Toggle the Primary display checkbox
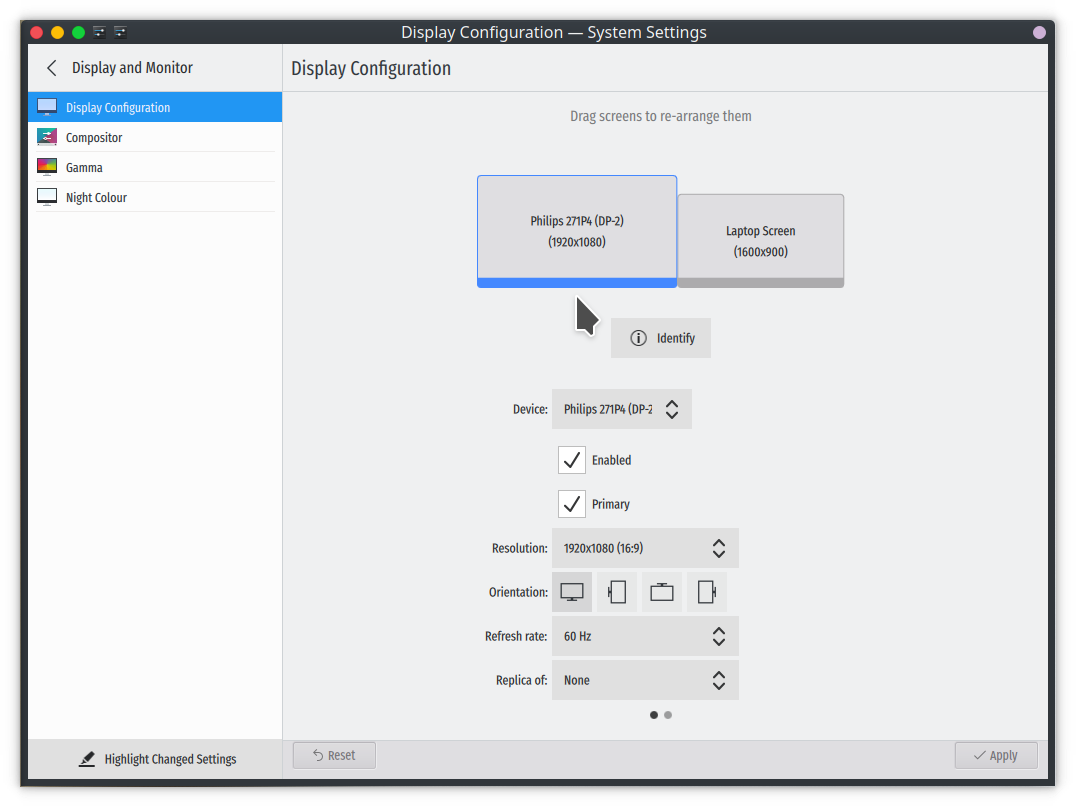Screen dimensions: 1076x807 coord(572,504)
